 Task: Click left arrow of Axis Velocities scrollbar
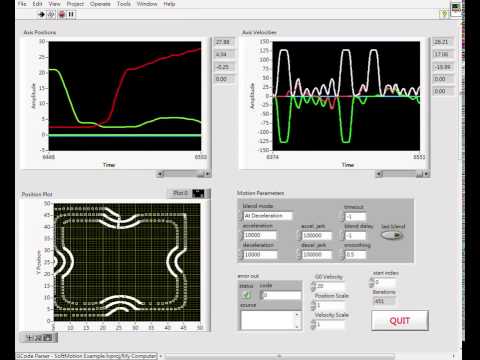(379, 174)
